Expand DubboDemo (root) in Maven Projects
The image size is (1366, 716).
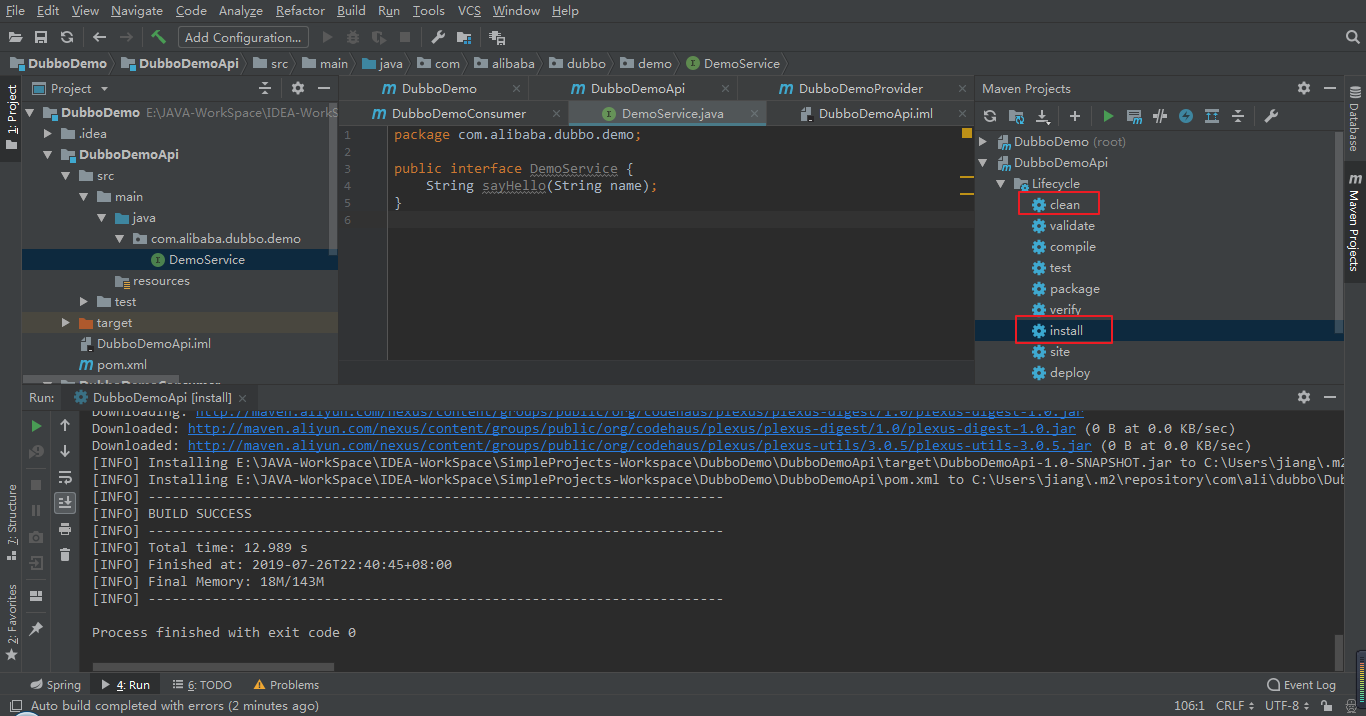coord(983,142)
